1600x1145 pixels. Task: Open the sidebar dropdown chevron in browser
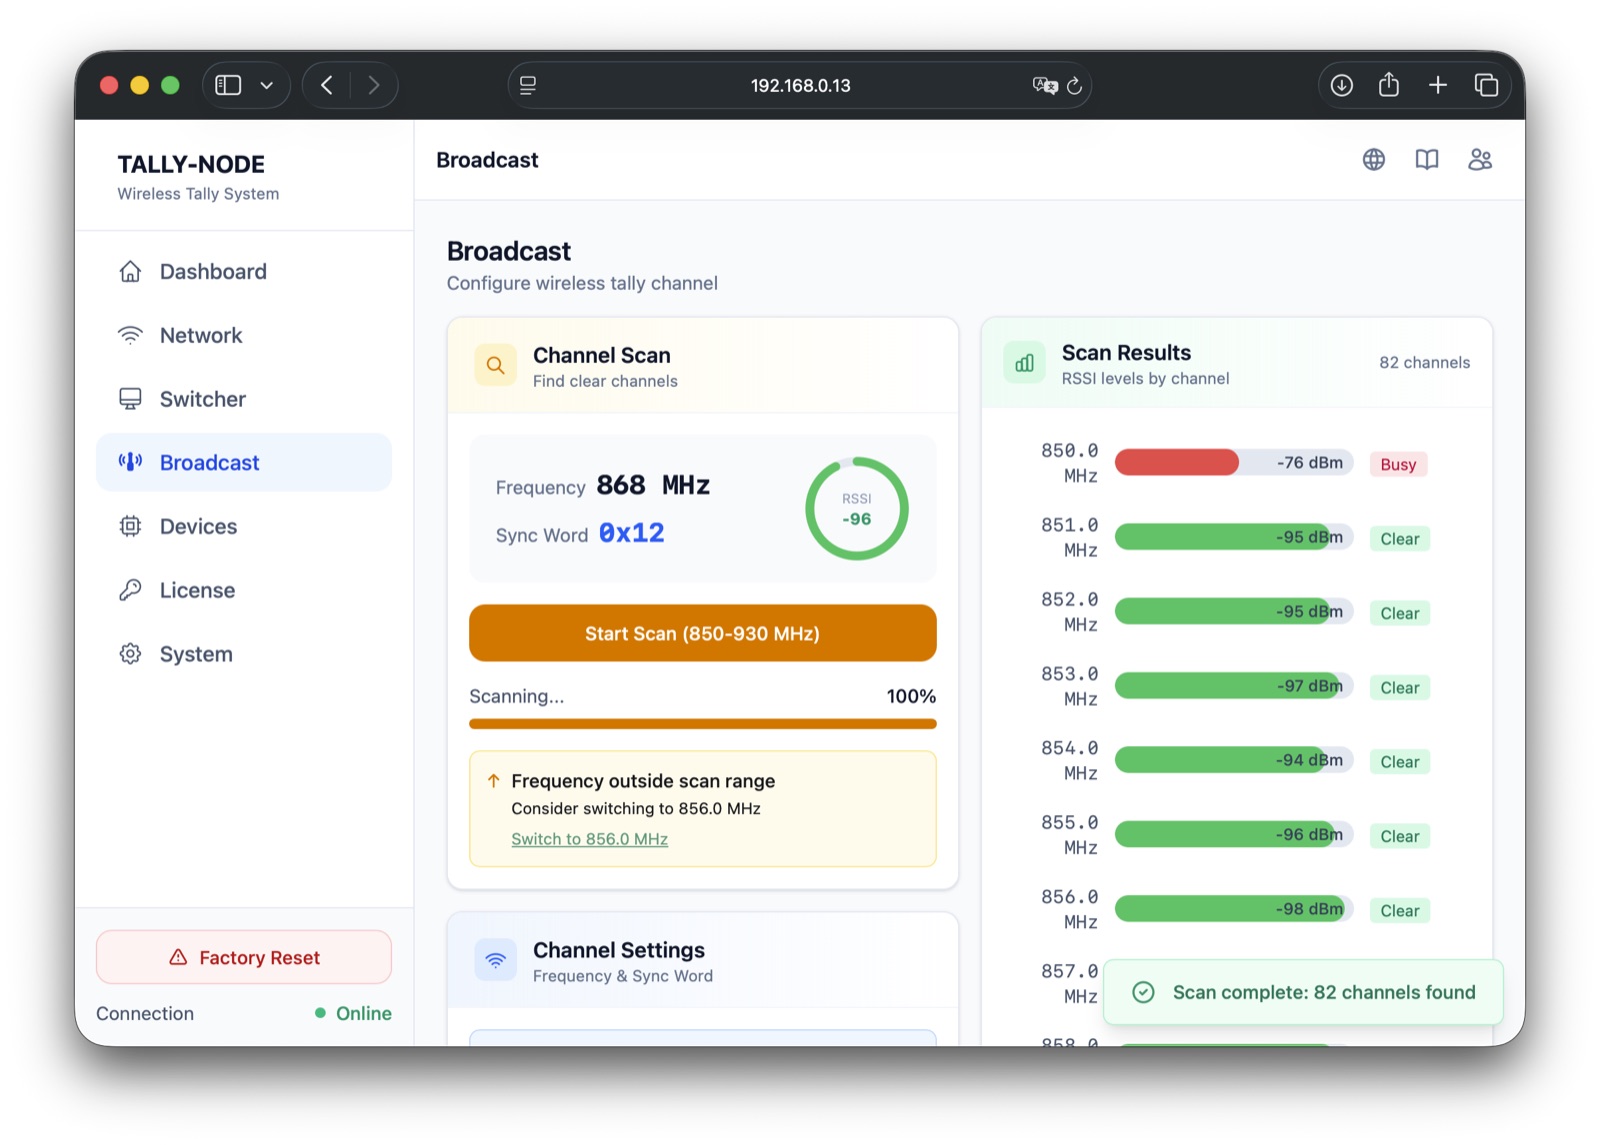coord(267,85)
